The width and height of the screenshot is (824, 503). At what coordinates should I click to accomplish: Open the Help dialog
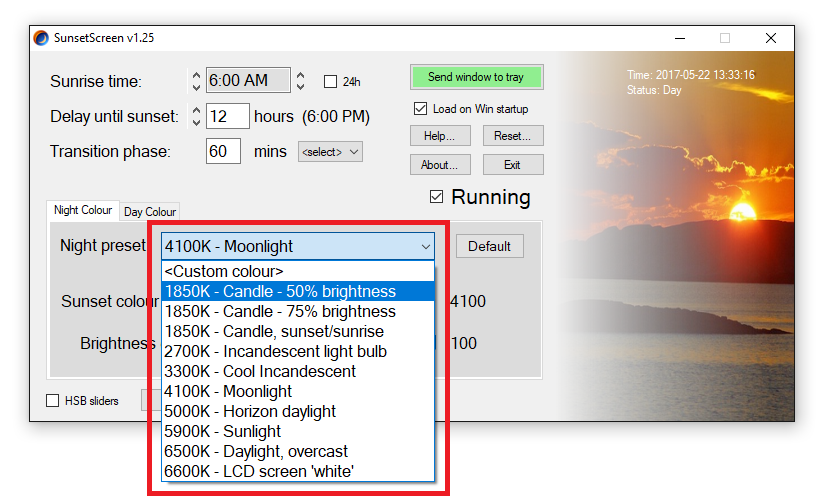coord(440,136)
